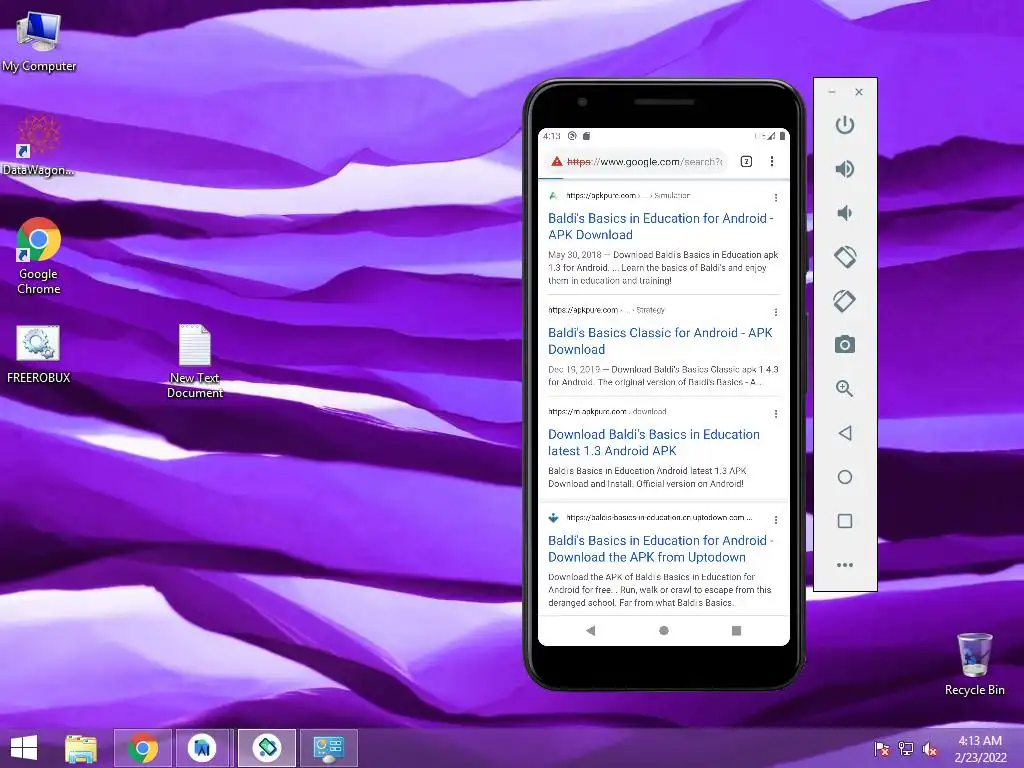This screenshot has height=768, width=1024.
Task: Rotate emulator left using upper rotate icon
Action: pos(844,257)
